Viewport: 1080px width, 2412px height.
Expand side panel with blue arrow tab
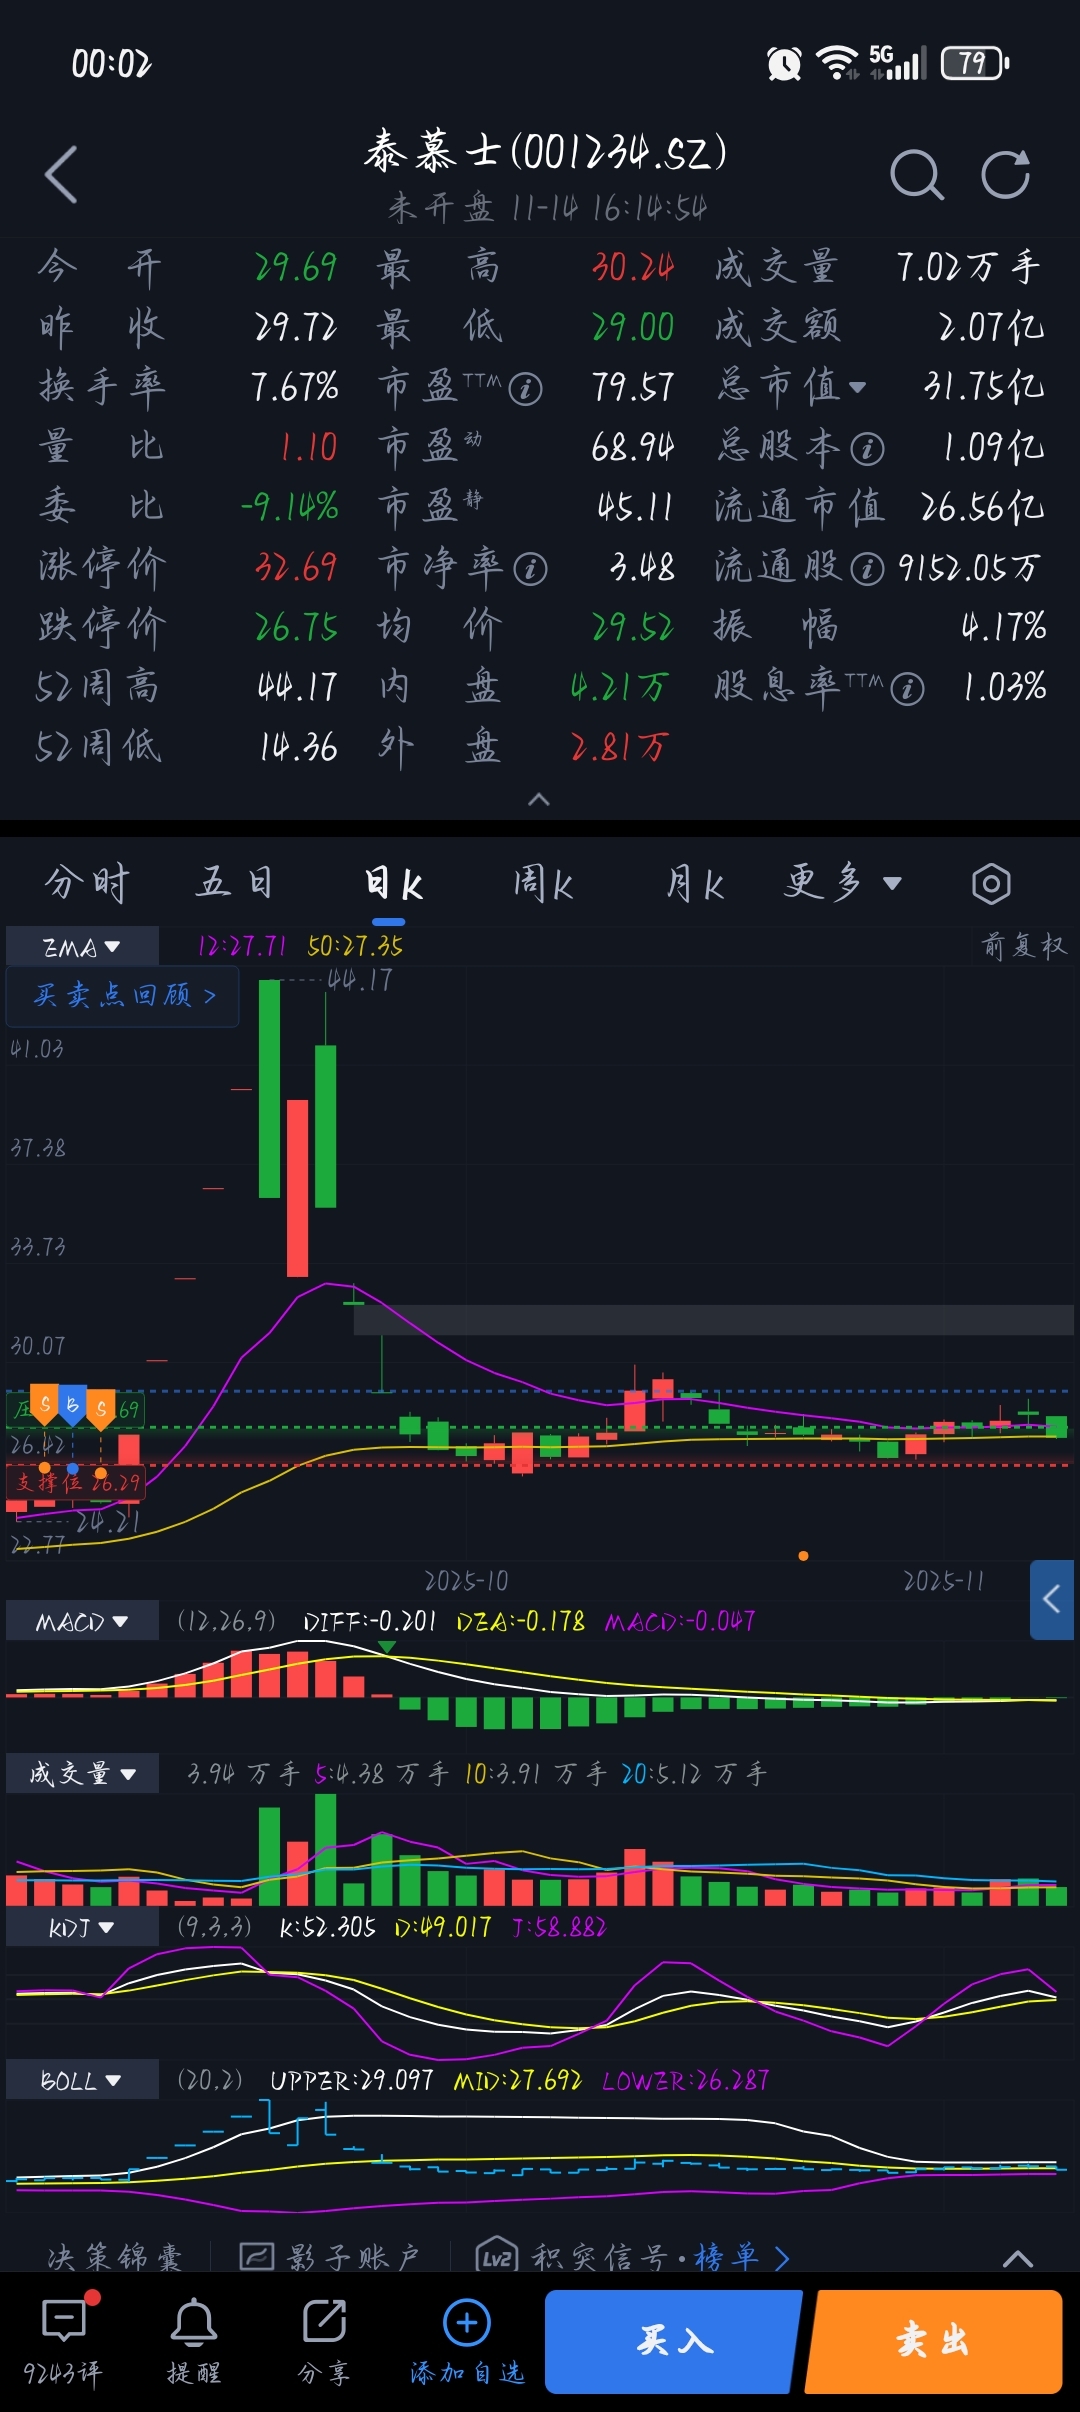click(x=1052, y=1599)
